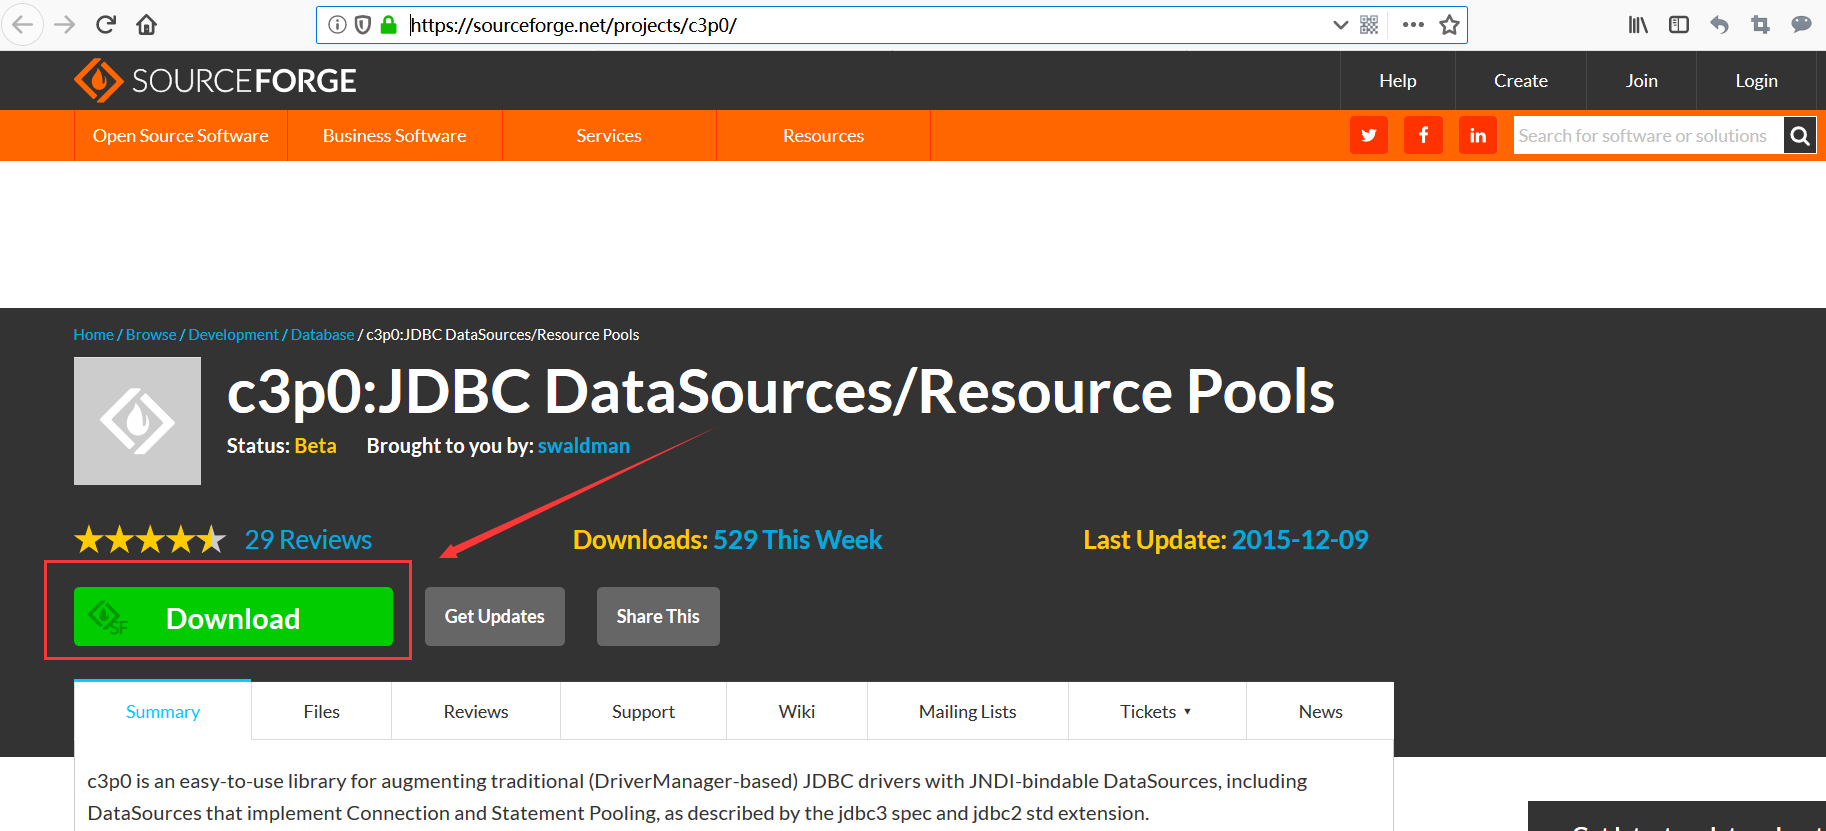Click the undo arrow toolbar icon
The height and width of the screenshot is (831, 1826).
click(x=1720, y=25)
